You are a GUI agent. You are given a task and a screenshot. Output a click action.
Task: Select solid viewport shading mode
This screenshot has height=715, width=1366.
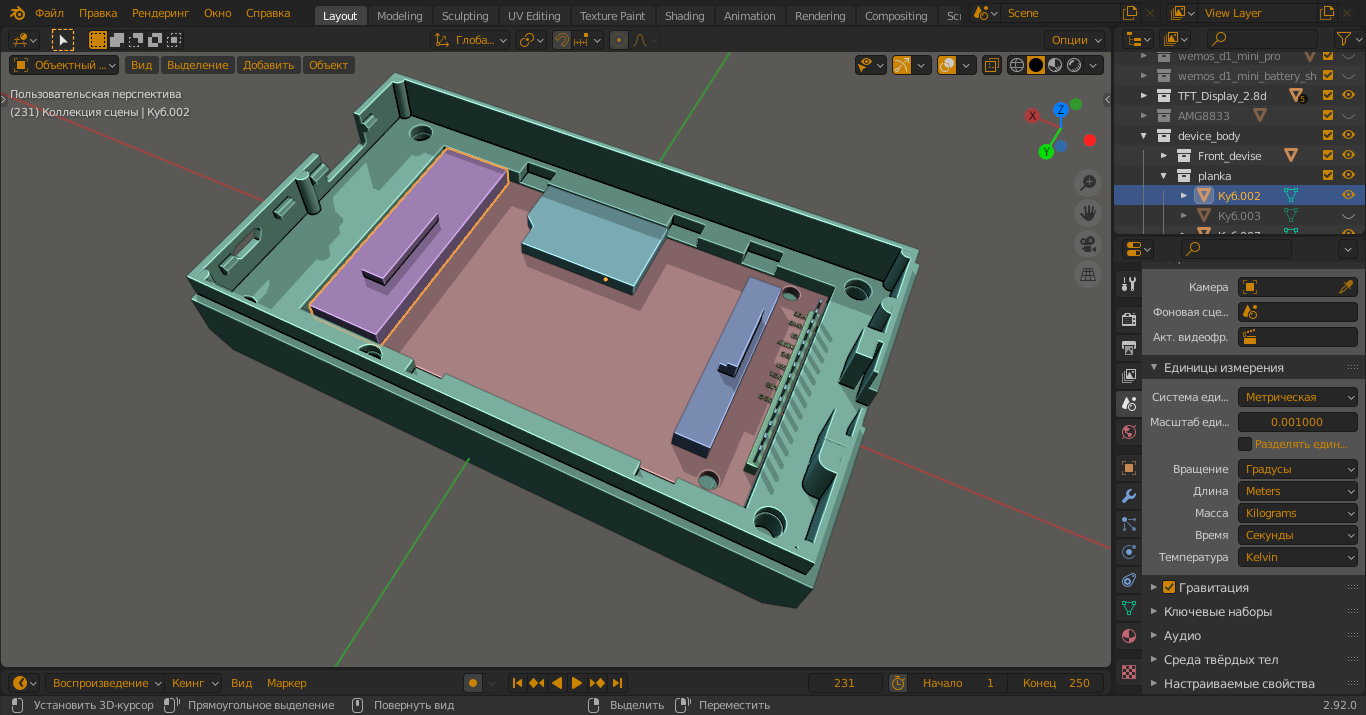pyautogui.click(x=1036, y=65)
